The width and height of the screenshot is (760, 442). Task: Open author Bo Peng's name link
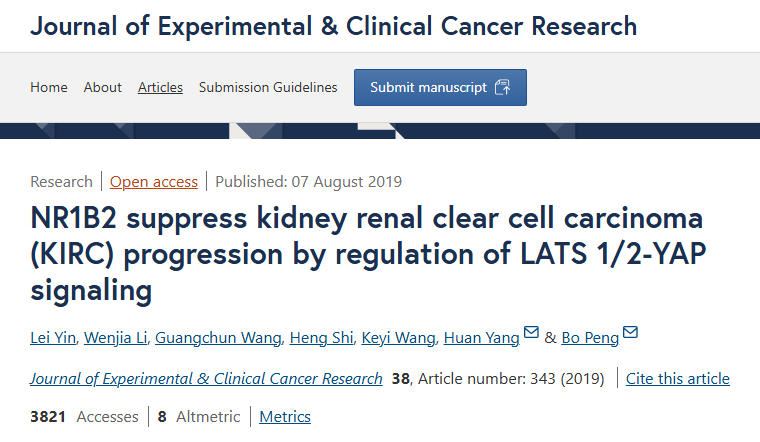point(590,338)
